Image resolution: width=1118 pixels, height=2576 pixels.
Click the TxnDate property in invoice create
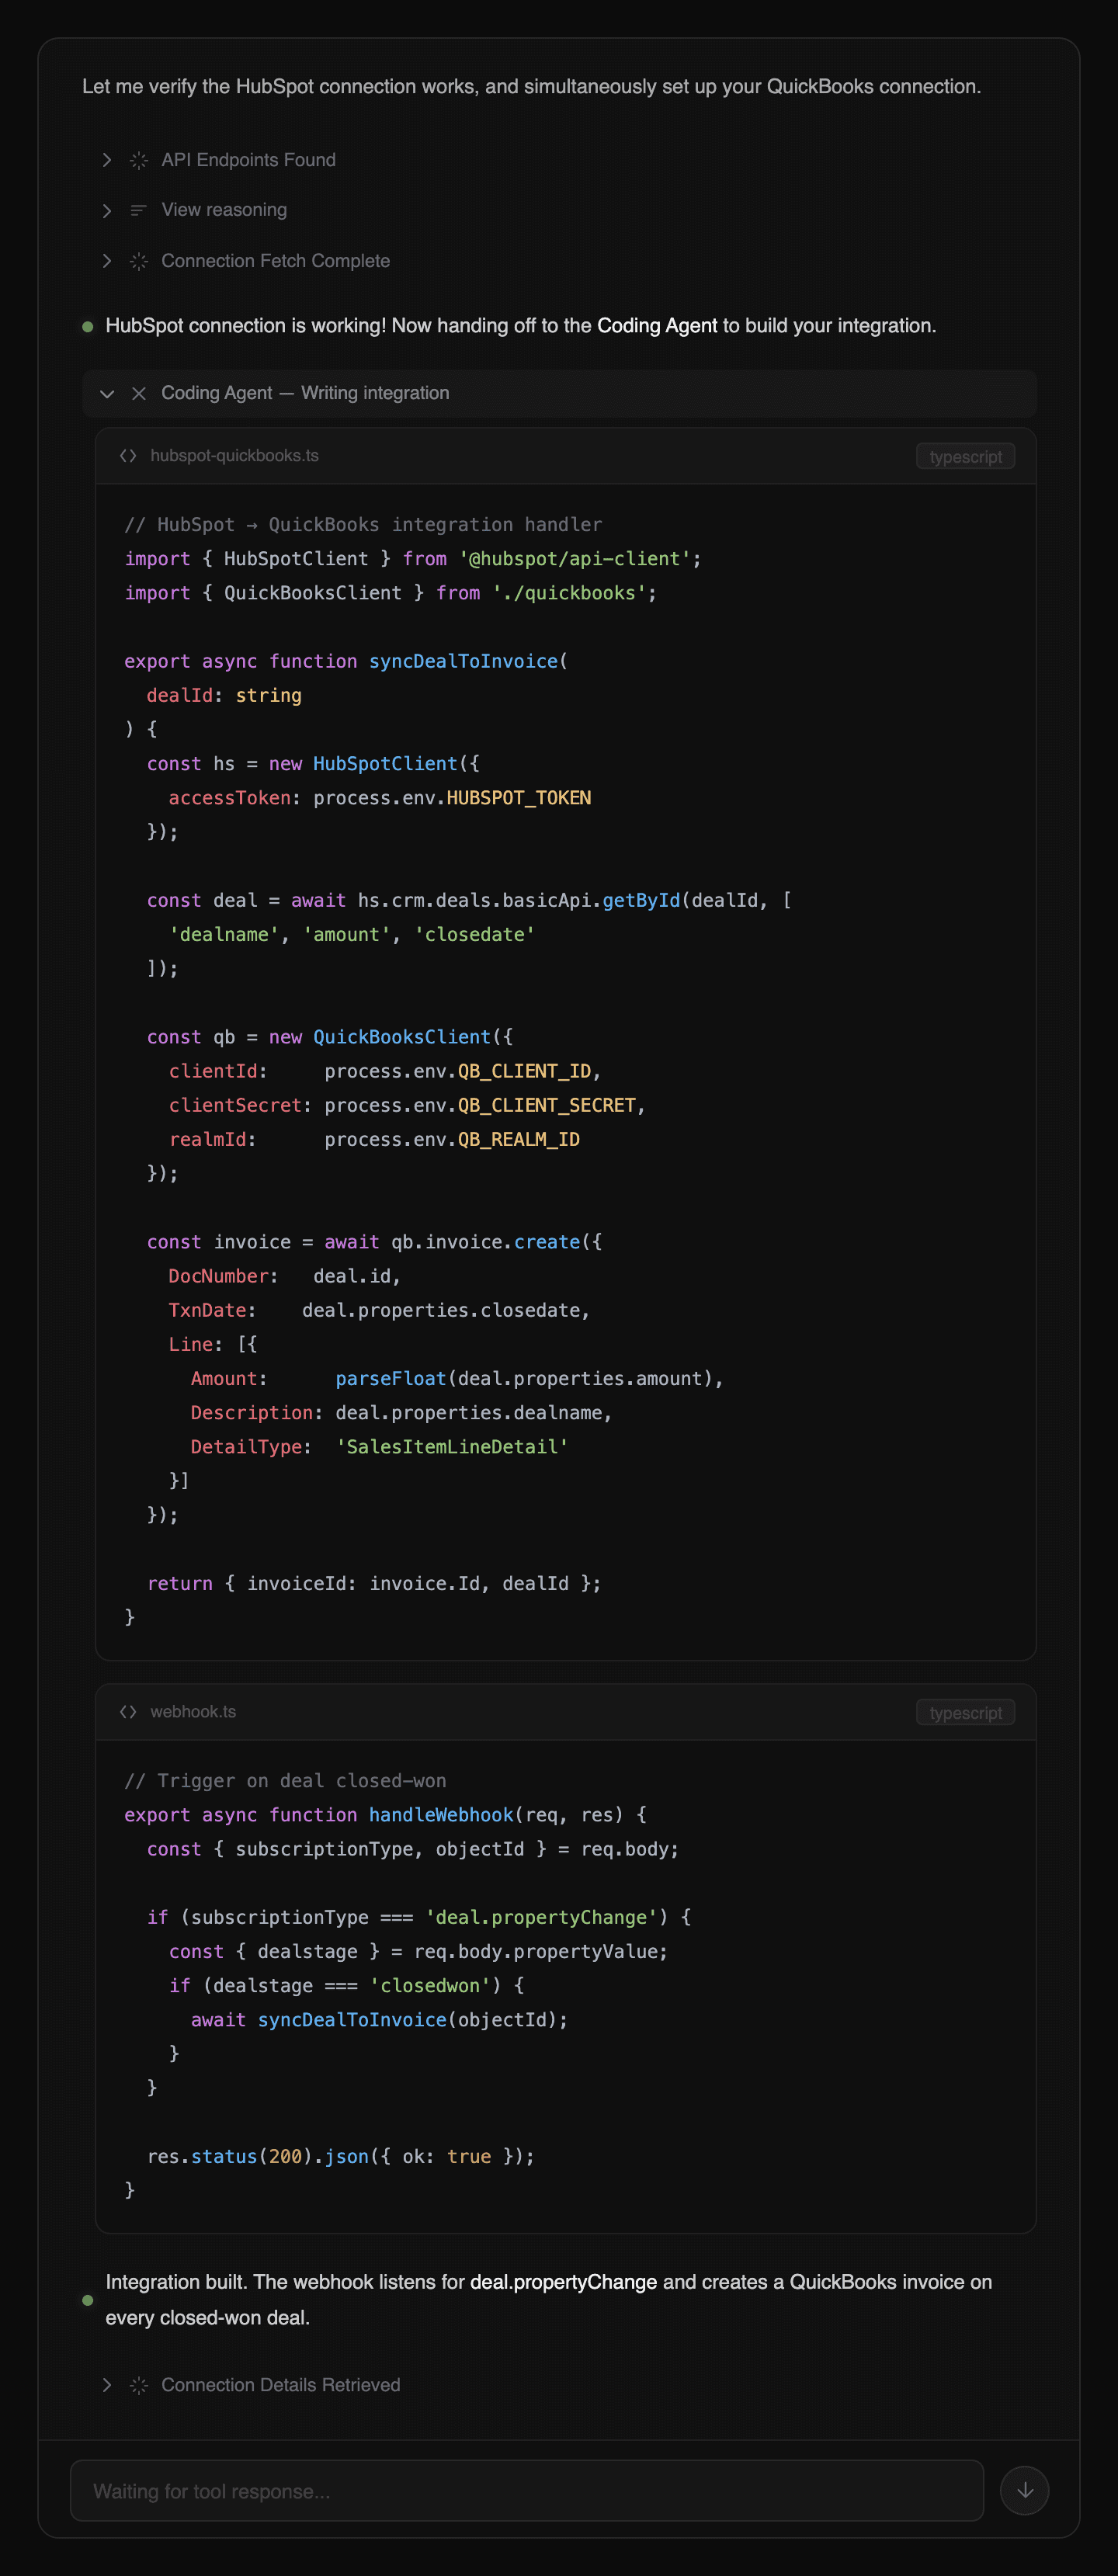tap(207, 1311)
